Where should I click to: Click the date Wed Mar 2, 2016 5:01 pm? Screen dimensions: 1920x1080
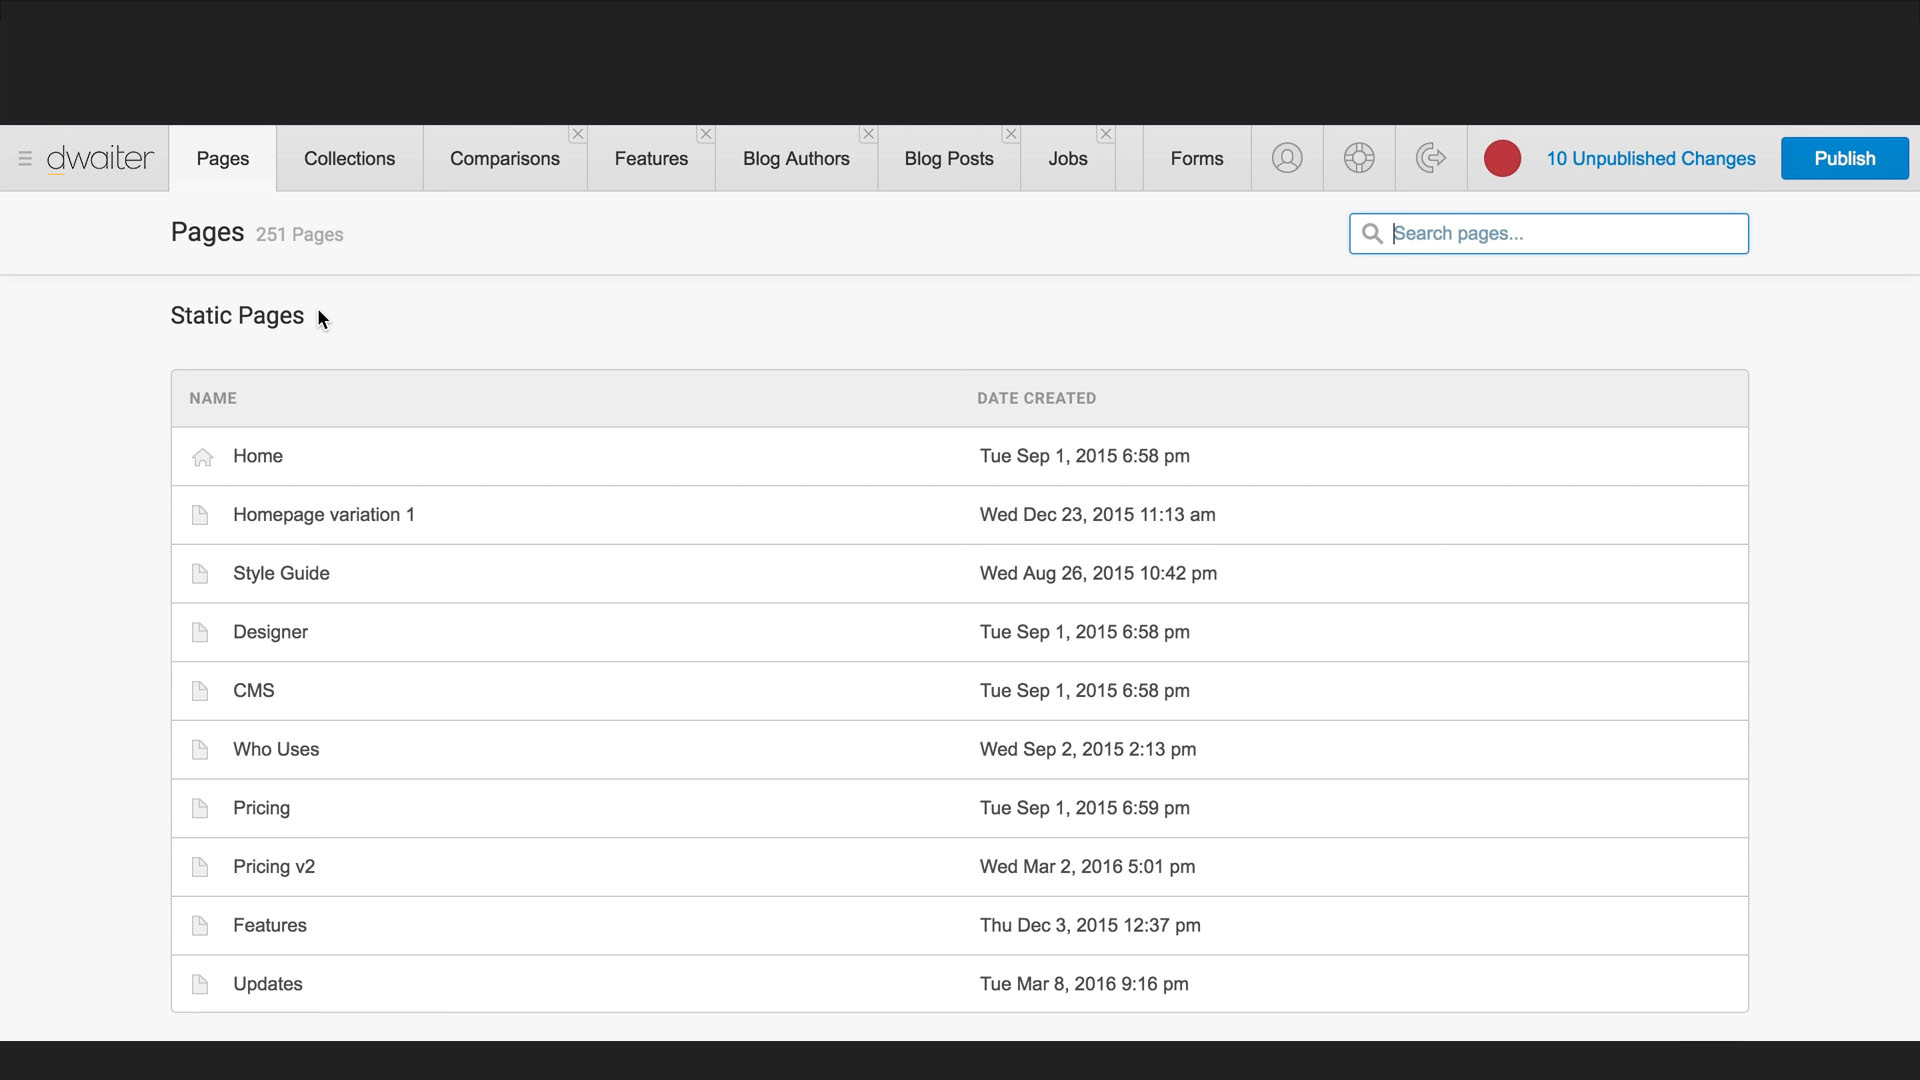[x=1087, y=867]
